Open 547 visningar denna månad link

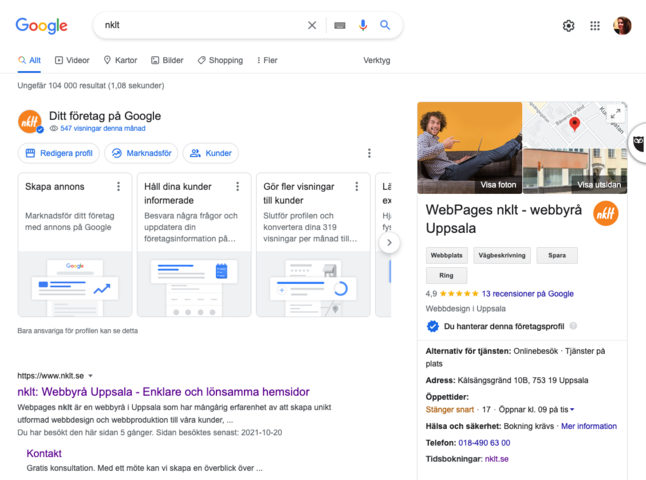pos(103,129)
